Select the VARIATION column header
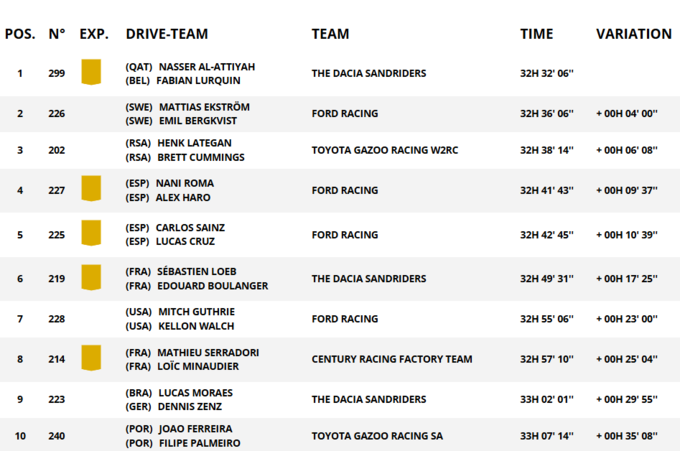This screenshot has width=680, height=451. [x=633, y=34]
